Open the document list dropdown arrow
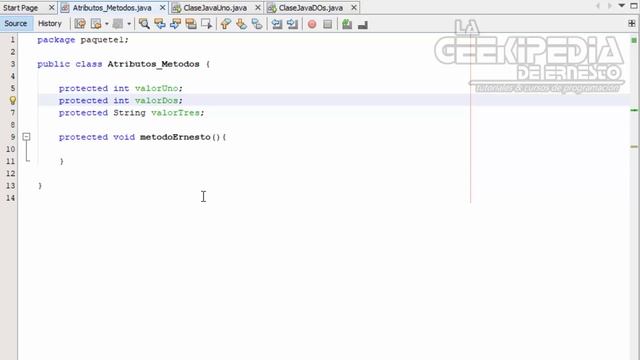 pos(622,6)
